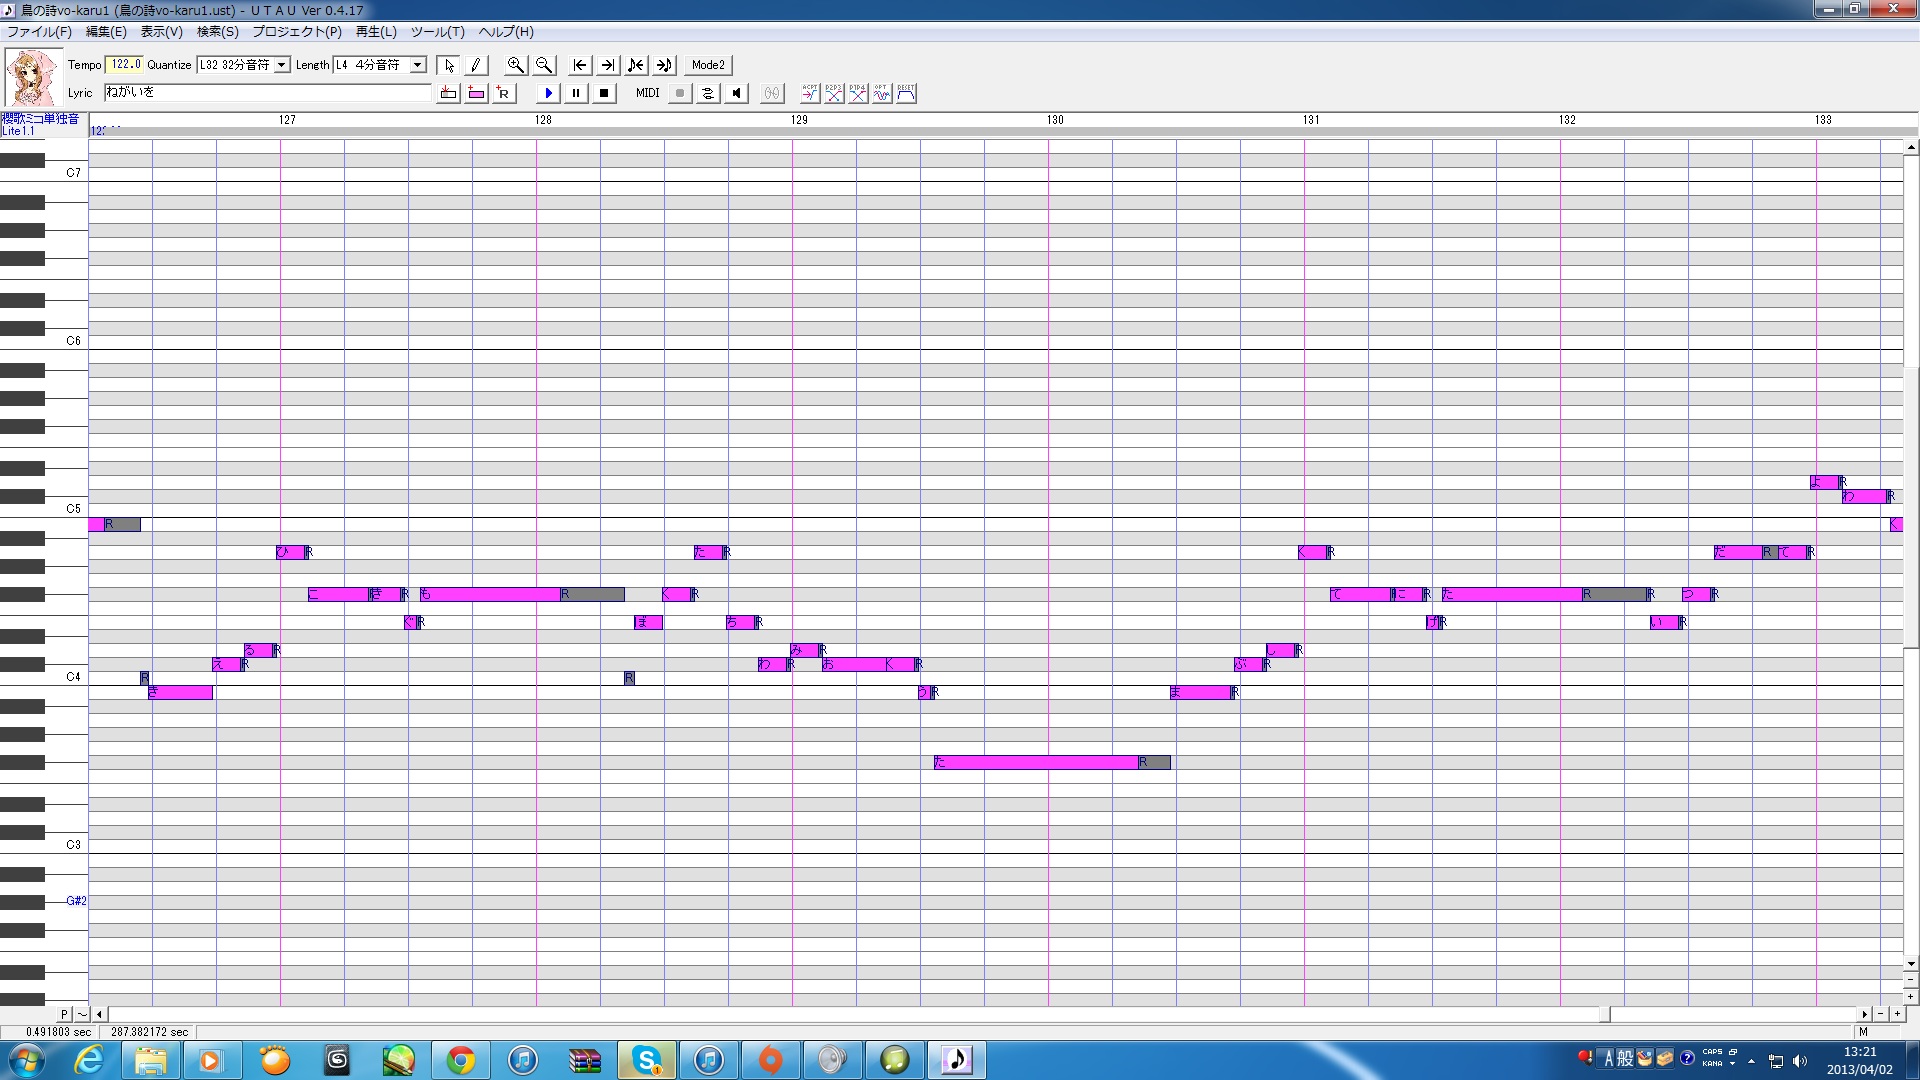Toggle the tilde vibrato display button
Viewport: 1920px width, 1080px height.
coord(82,1014)
